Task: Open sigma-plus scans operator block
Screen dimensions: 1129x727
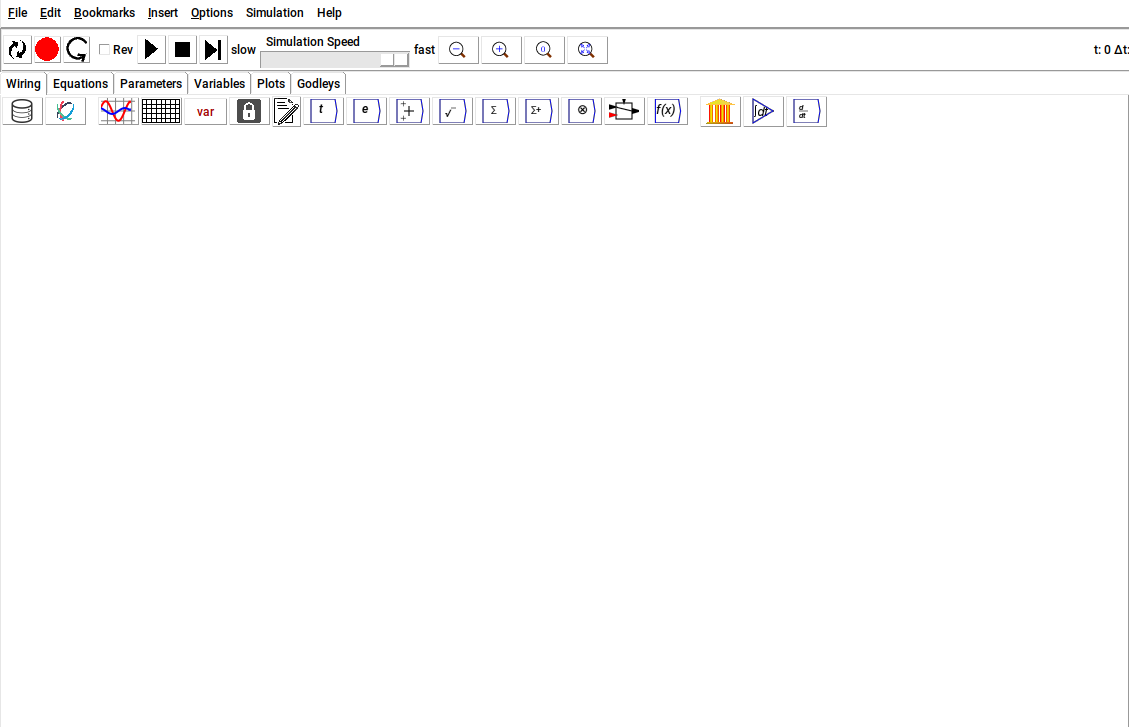Action: pyautogui.click(x=539, y=112)
